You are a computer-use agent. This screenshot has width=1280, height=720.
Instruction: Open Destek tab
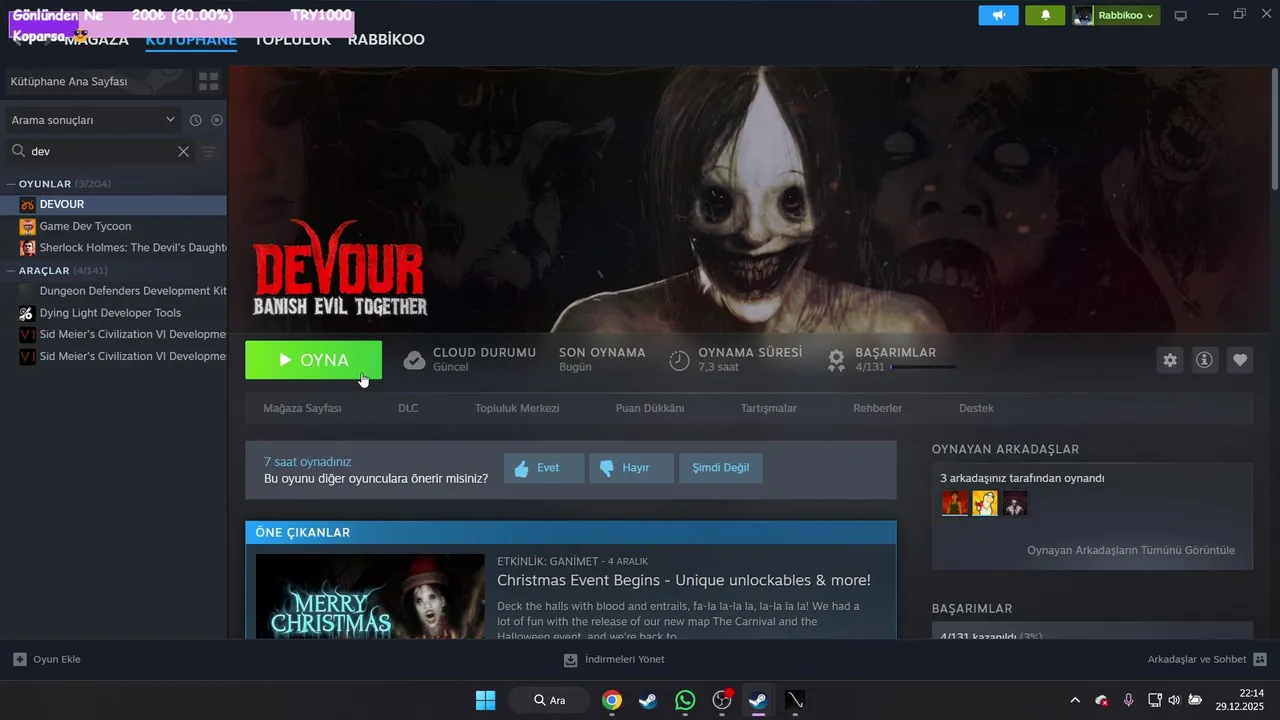[x=976, y=408]
